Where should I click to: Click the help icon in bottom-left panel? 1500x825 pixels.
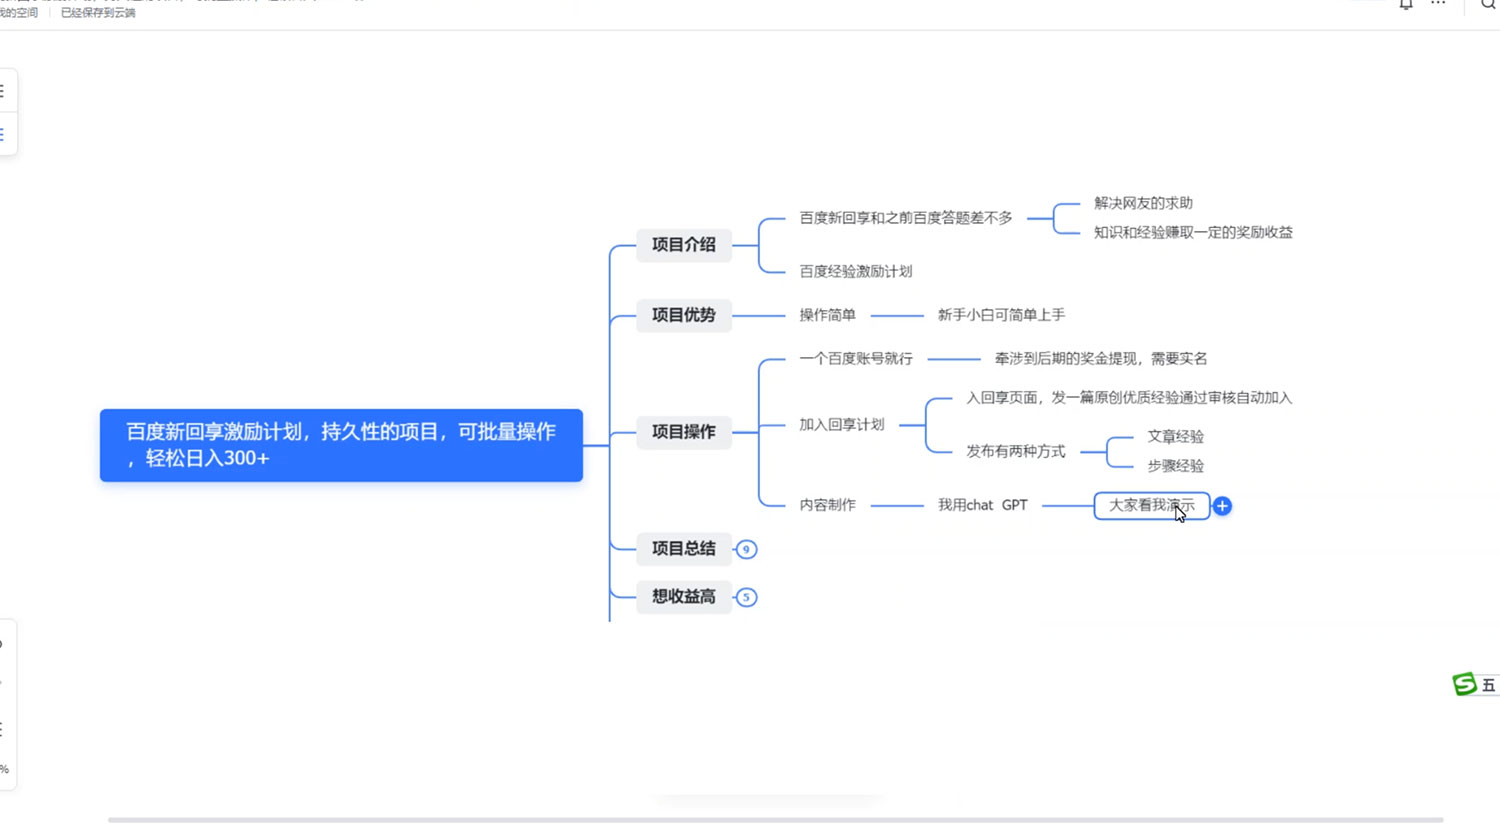3,645
